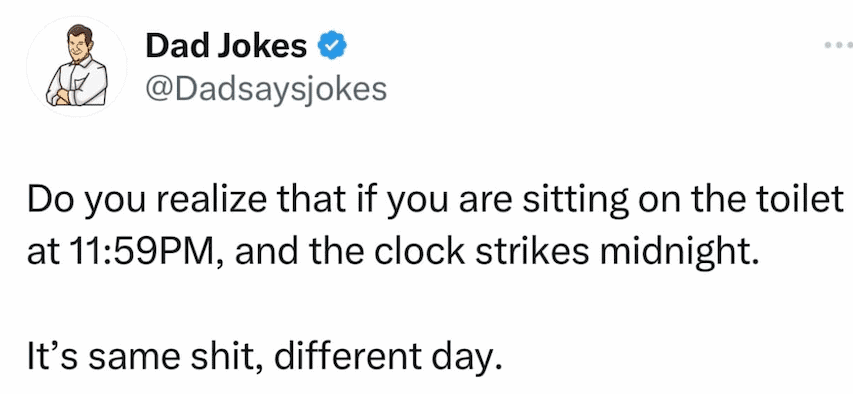The image size is (853, 394).
Task: Click the word "shit," in the punchline
Action: point(224,358)
